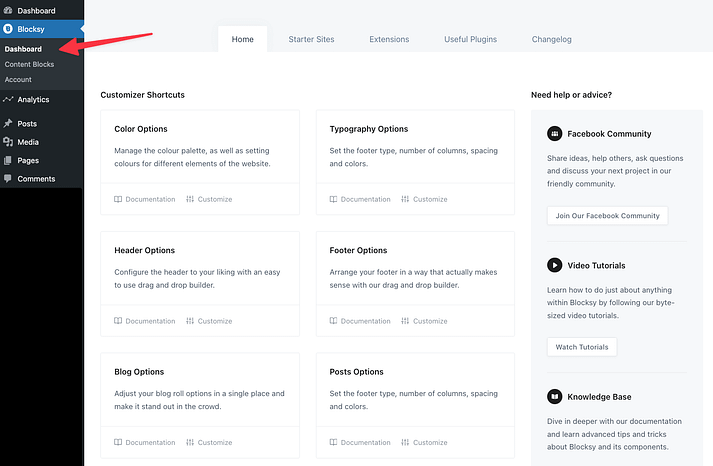Go to Pages in the admin sidebar
Image resolution: width=713 pixels, height=466 pixels.
click(x=28, y=160)
